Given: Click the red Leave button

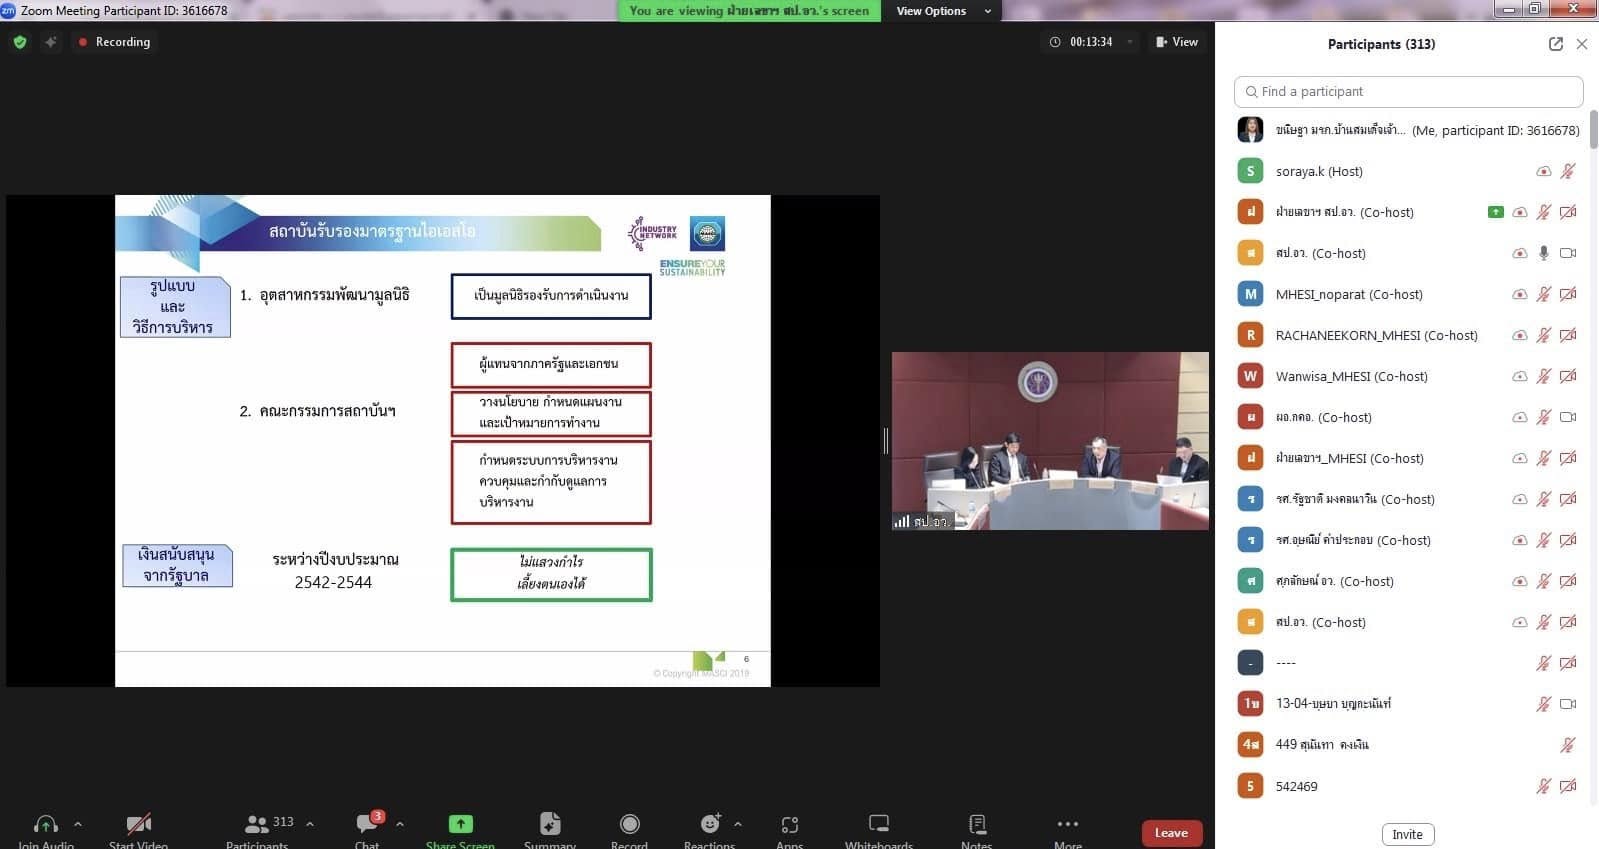Looking at the screenshot, I should click(x=1171, y=833).
